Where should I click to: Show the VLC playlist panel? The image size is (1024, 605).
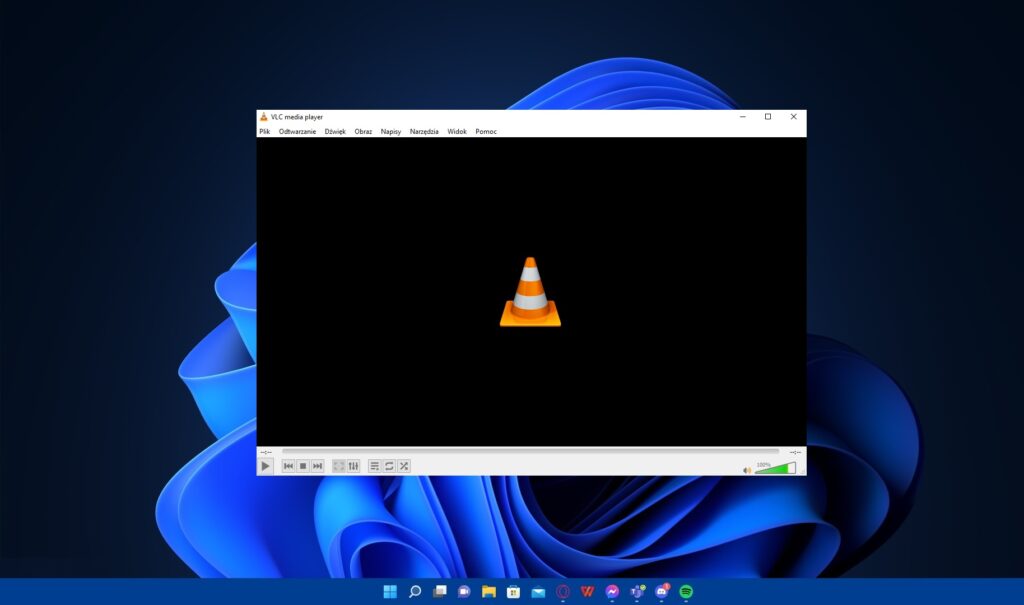(374, 466)
